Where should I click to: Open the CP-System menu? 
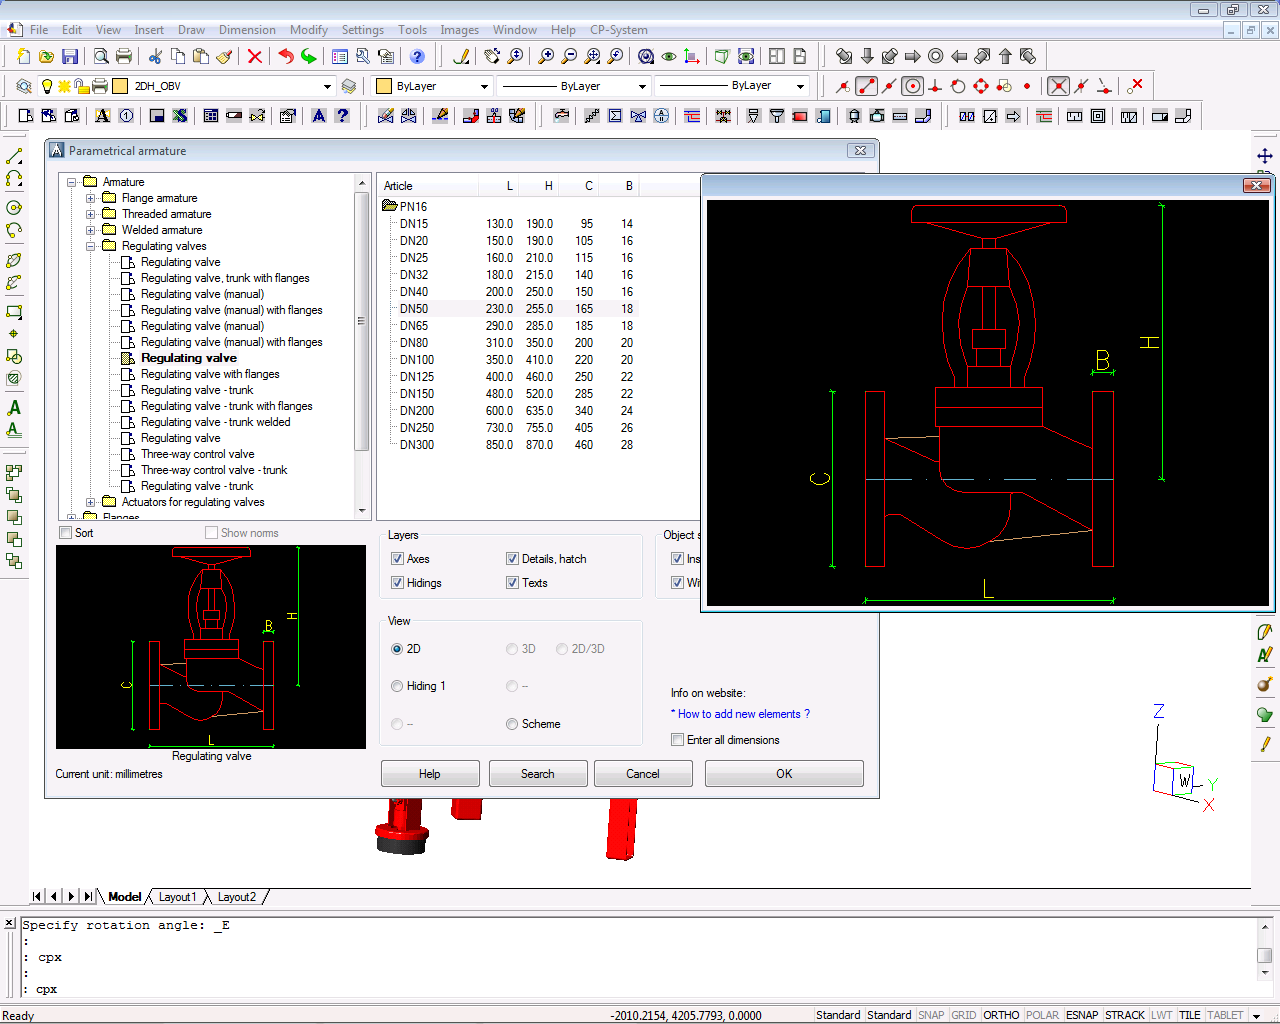pos(619,30)
